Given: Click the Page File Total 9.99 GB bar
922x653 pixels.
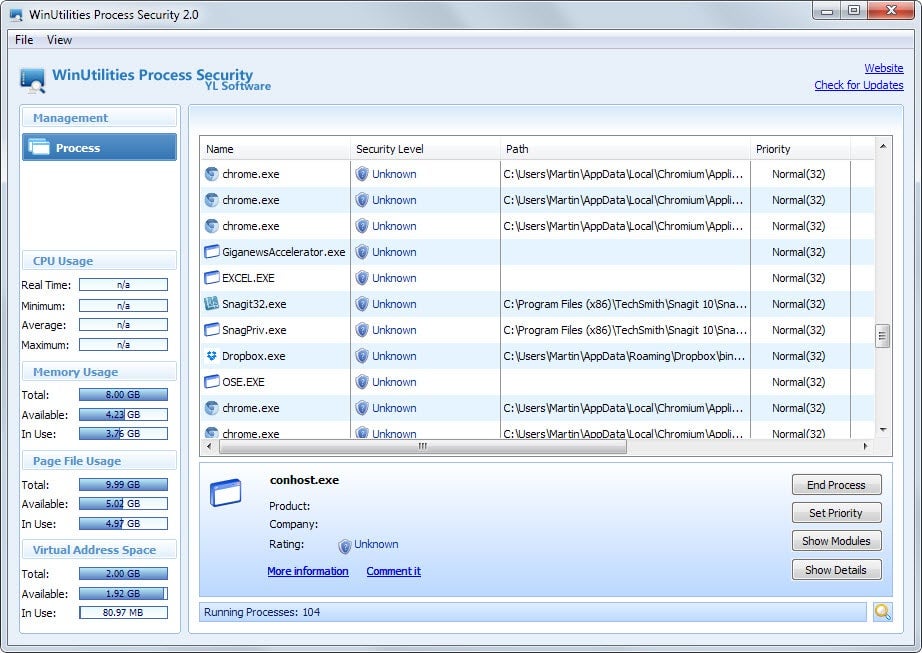Looking at the screenshot, I should (123, 484).
